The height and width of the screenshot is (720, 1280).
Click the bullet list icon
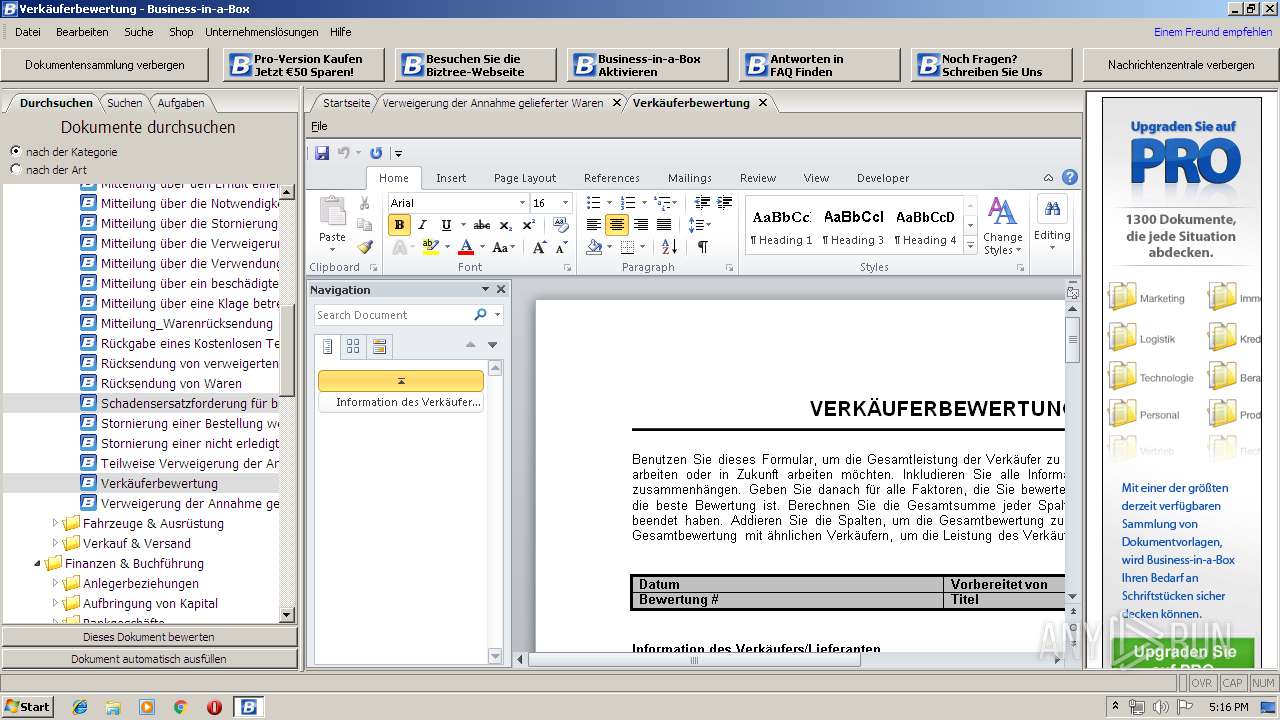594,203
